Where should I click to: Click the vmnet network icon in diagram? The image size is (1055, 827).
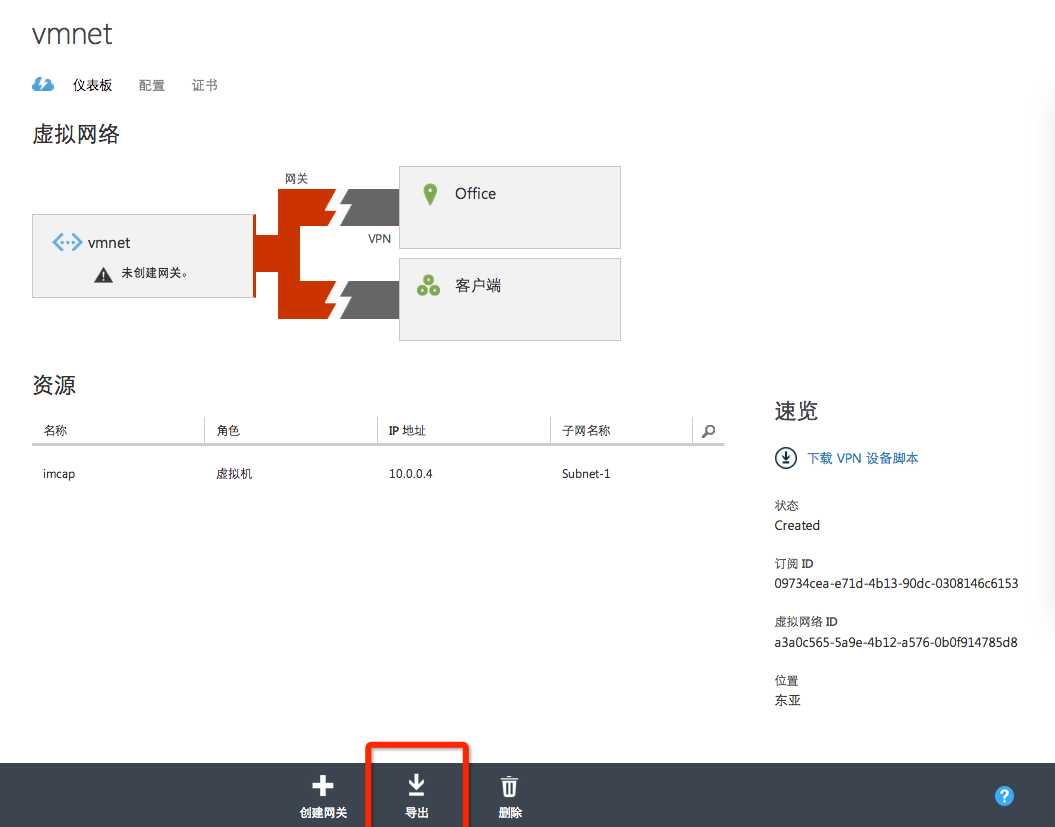[67, 242]
